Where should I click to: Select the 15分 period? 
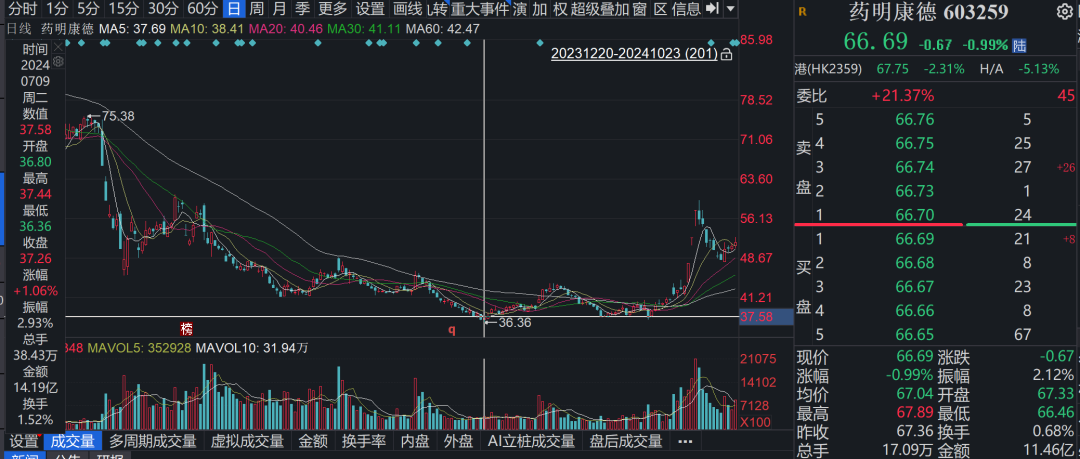point(124,8)
